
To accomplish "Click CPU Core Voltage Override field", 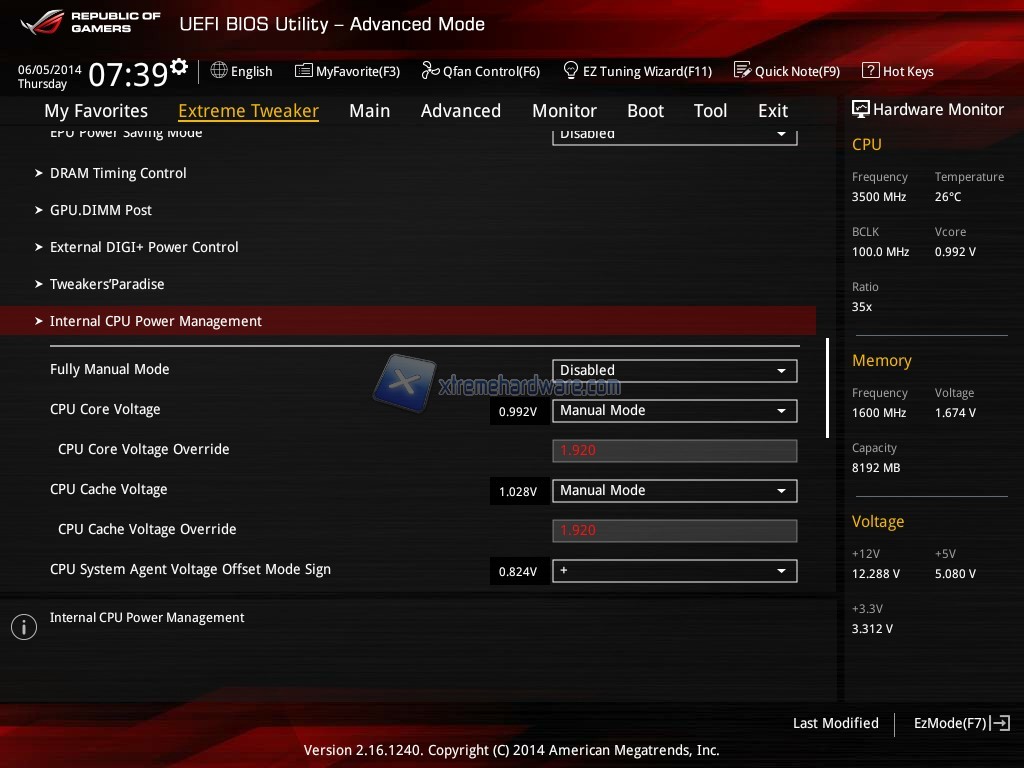I will [x=674, y=451].
